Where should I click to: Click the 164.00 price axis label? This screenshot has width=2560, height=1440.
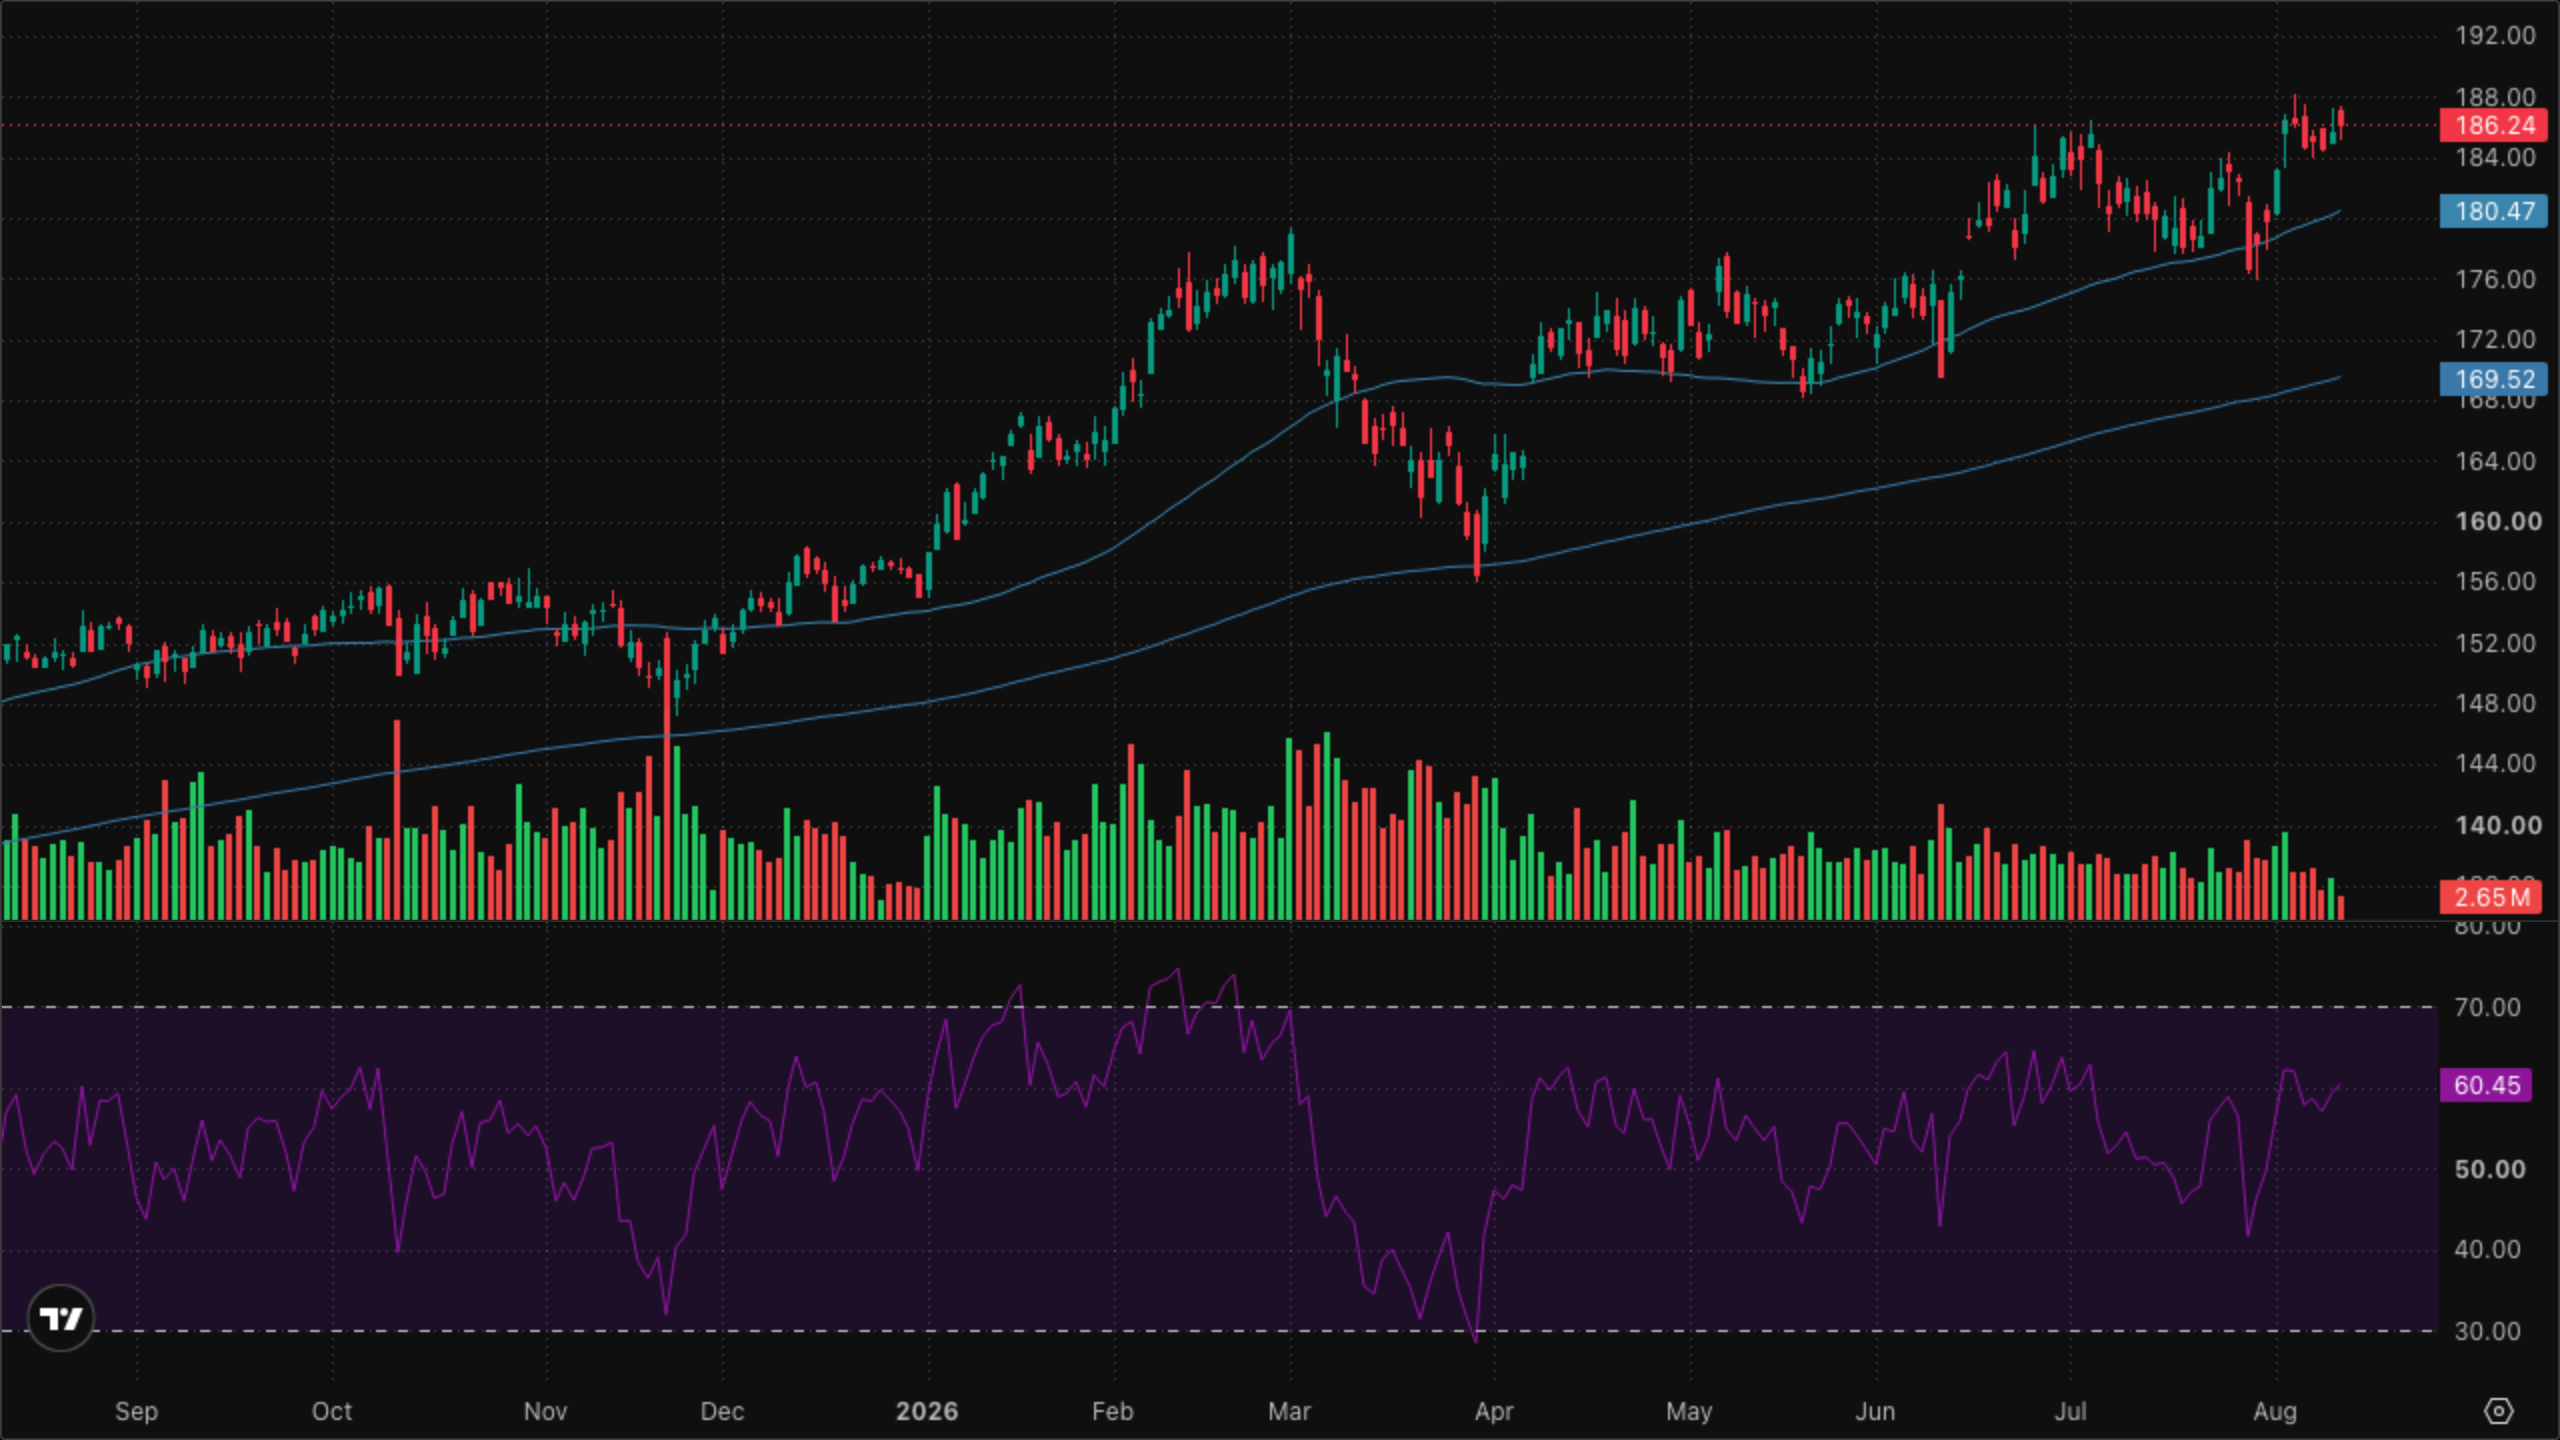(x=2496, y=461)
